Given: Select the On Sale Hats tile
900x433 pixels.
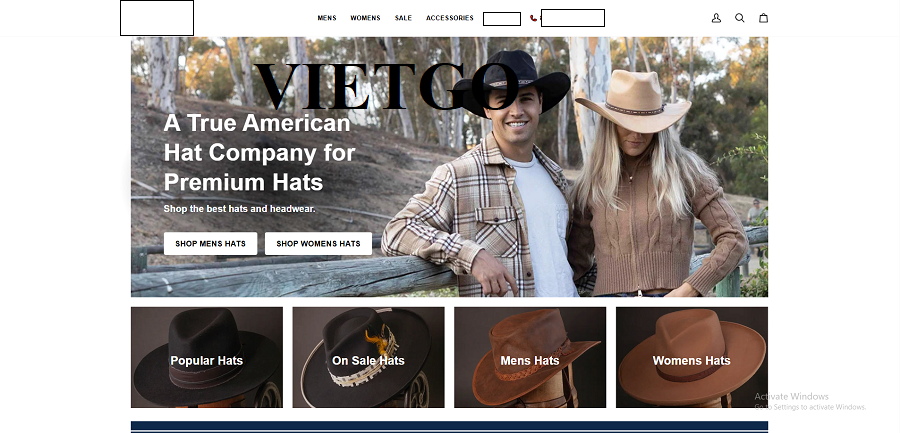Looking at the screenshot, I should coord(368,358).
